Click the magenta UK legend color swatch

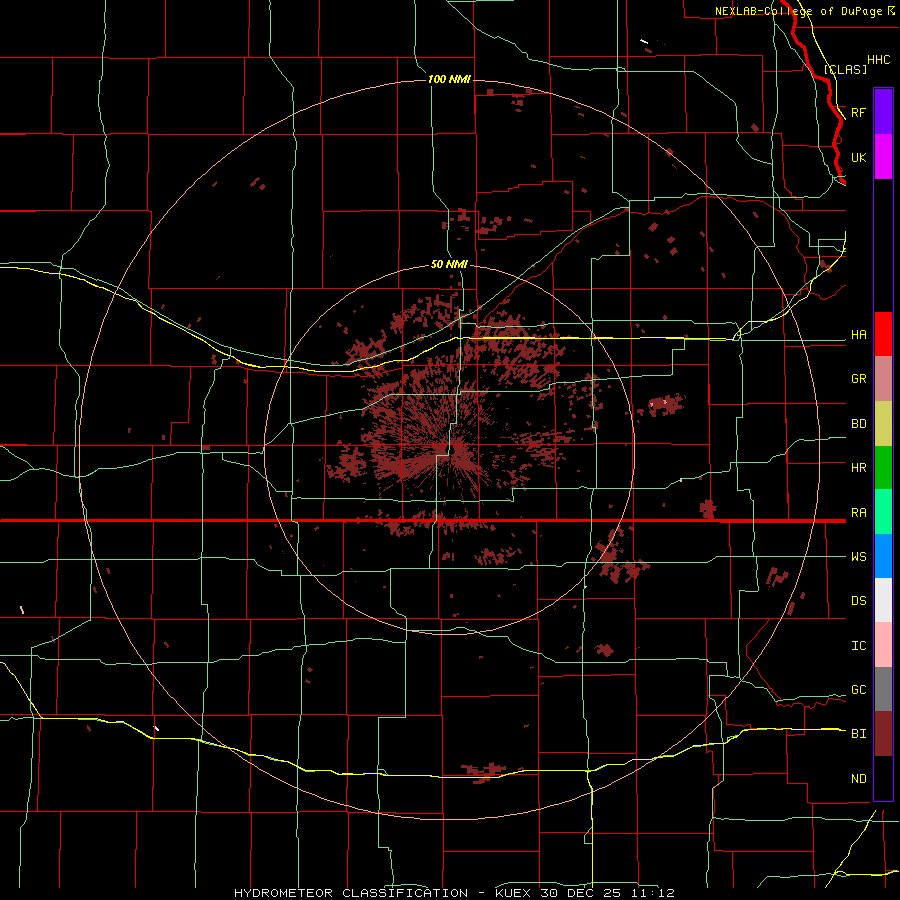(x=883, y=157)
